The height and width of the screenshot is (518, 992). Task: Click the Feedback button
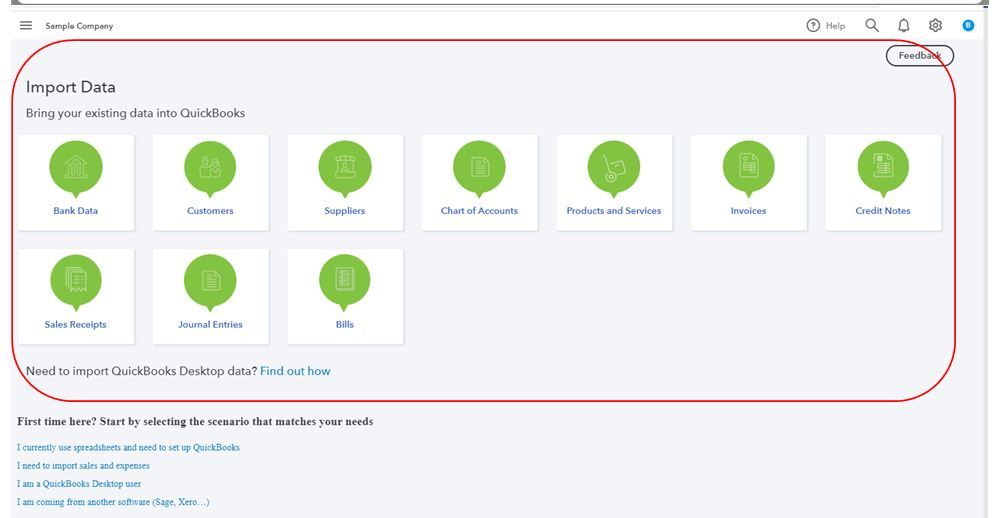(920, 56)
